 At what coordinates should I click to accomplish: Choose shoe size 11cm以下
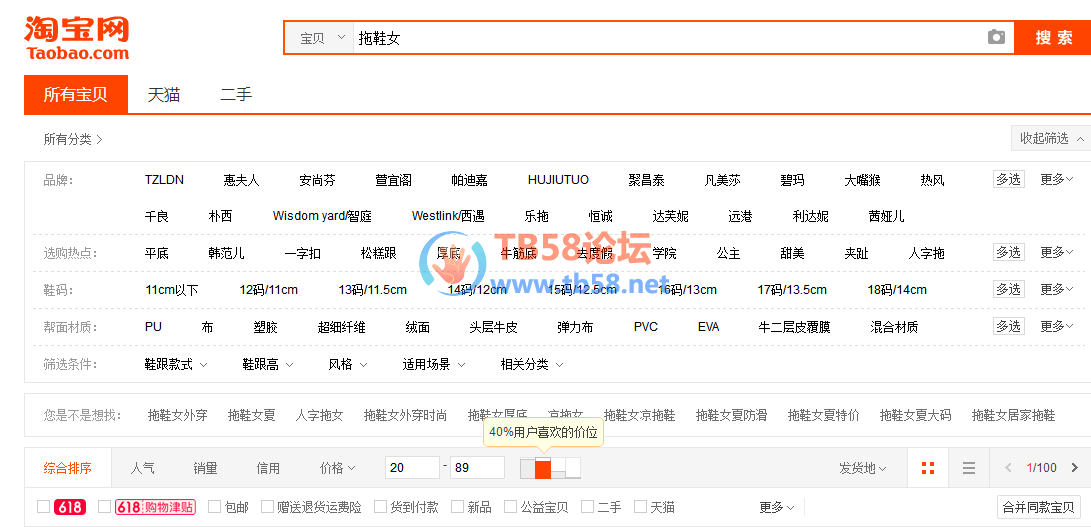(x=171, y=290)
